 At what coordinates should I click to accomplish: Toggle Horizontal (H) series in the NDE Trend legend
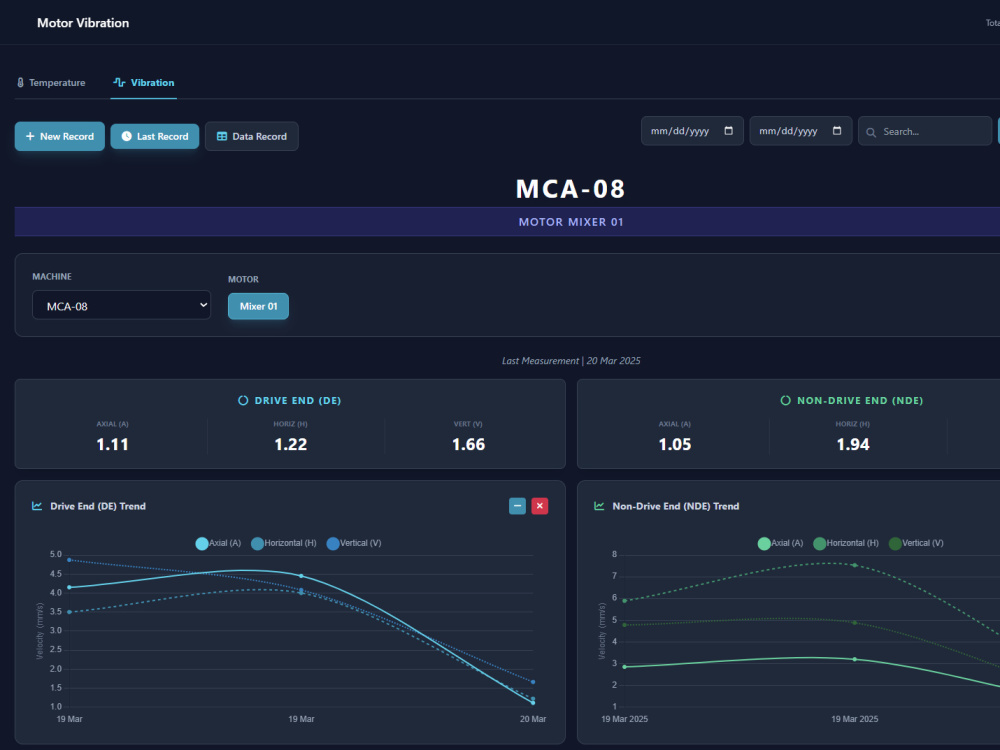(846, 543)
